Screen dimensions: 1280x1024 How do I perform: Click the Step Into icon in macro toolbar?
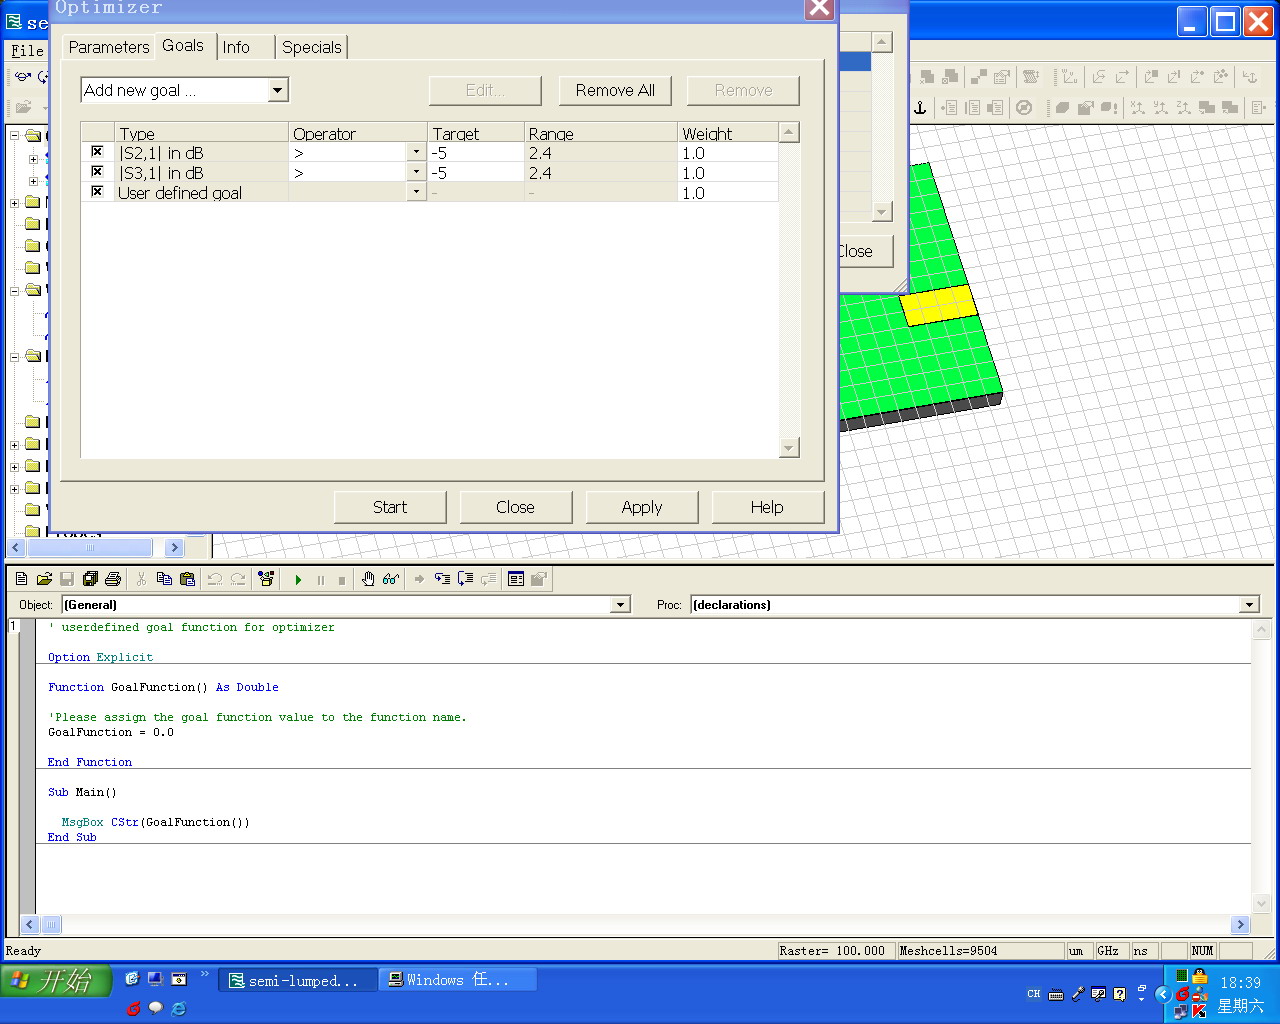(x=442, y=579)
